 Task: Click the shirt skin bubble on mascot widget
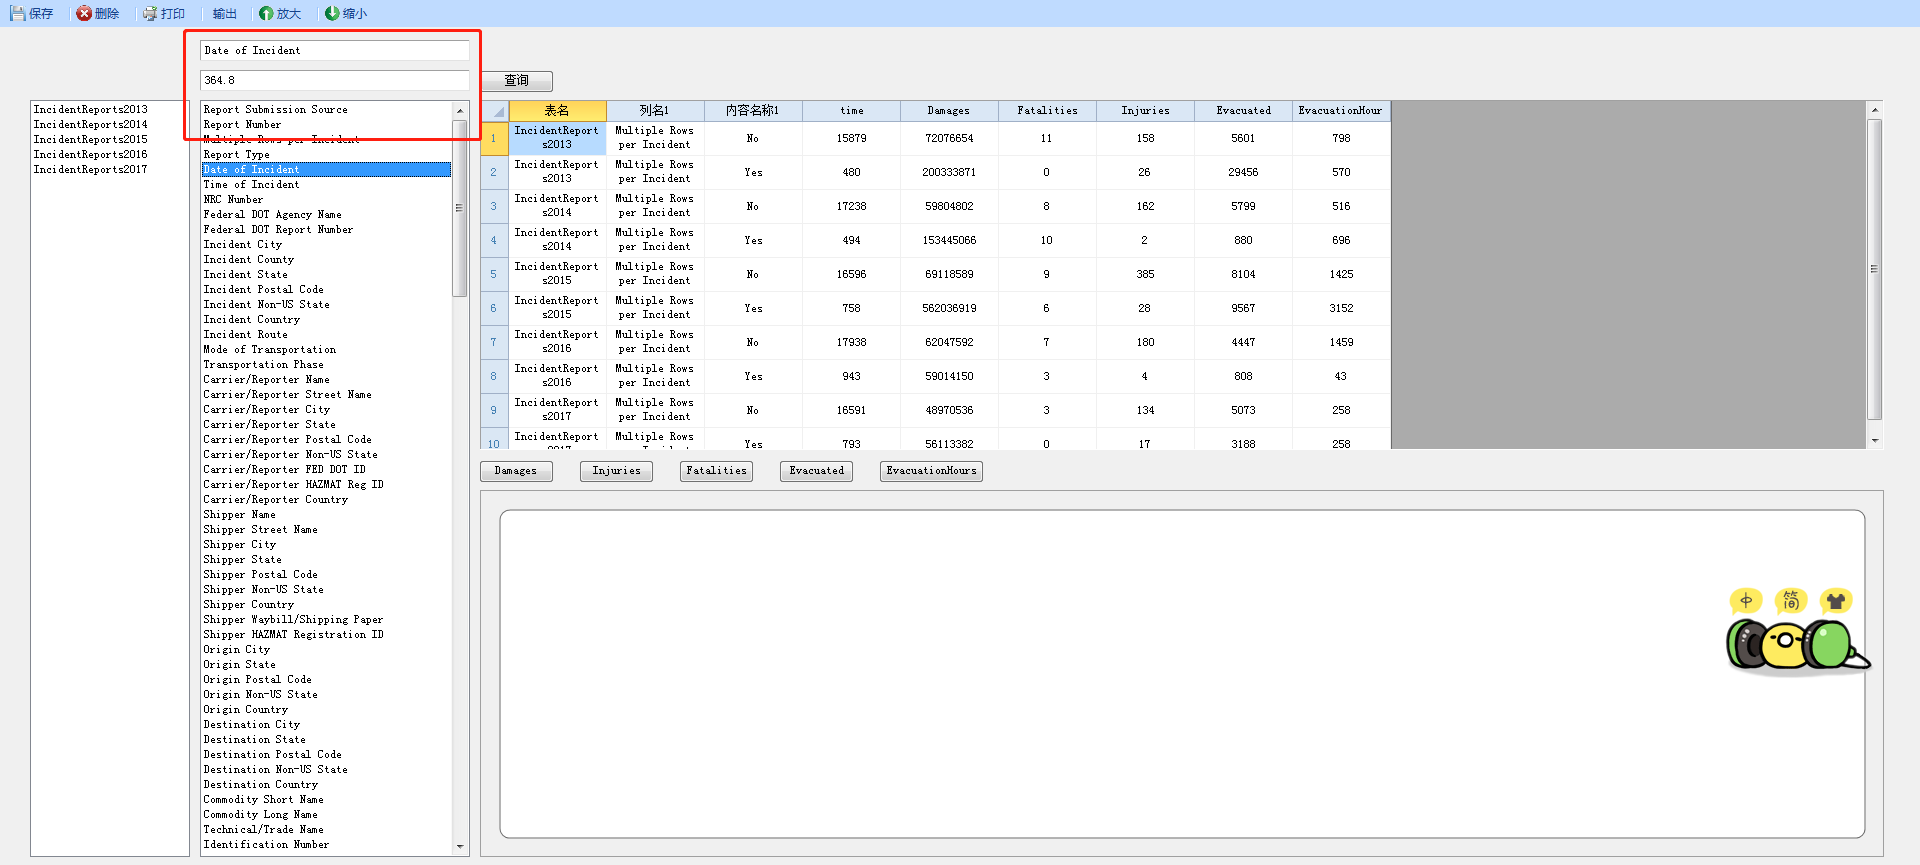coord(1835,600)
